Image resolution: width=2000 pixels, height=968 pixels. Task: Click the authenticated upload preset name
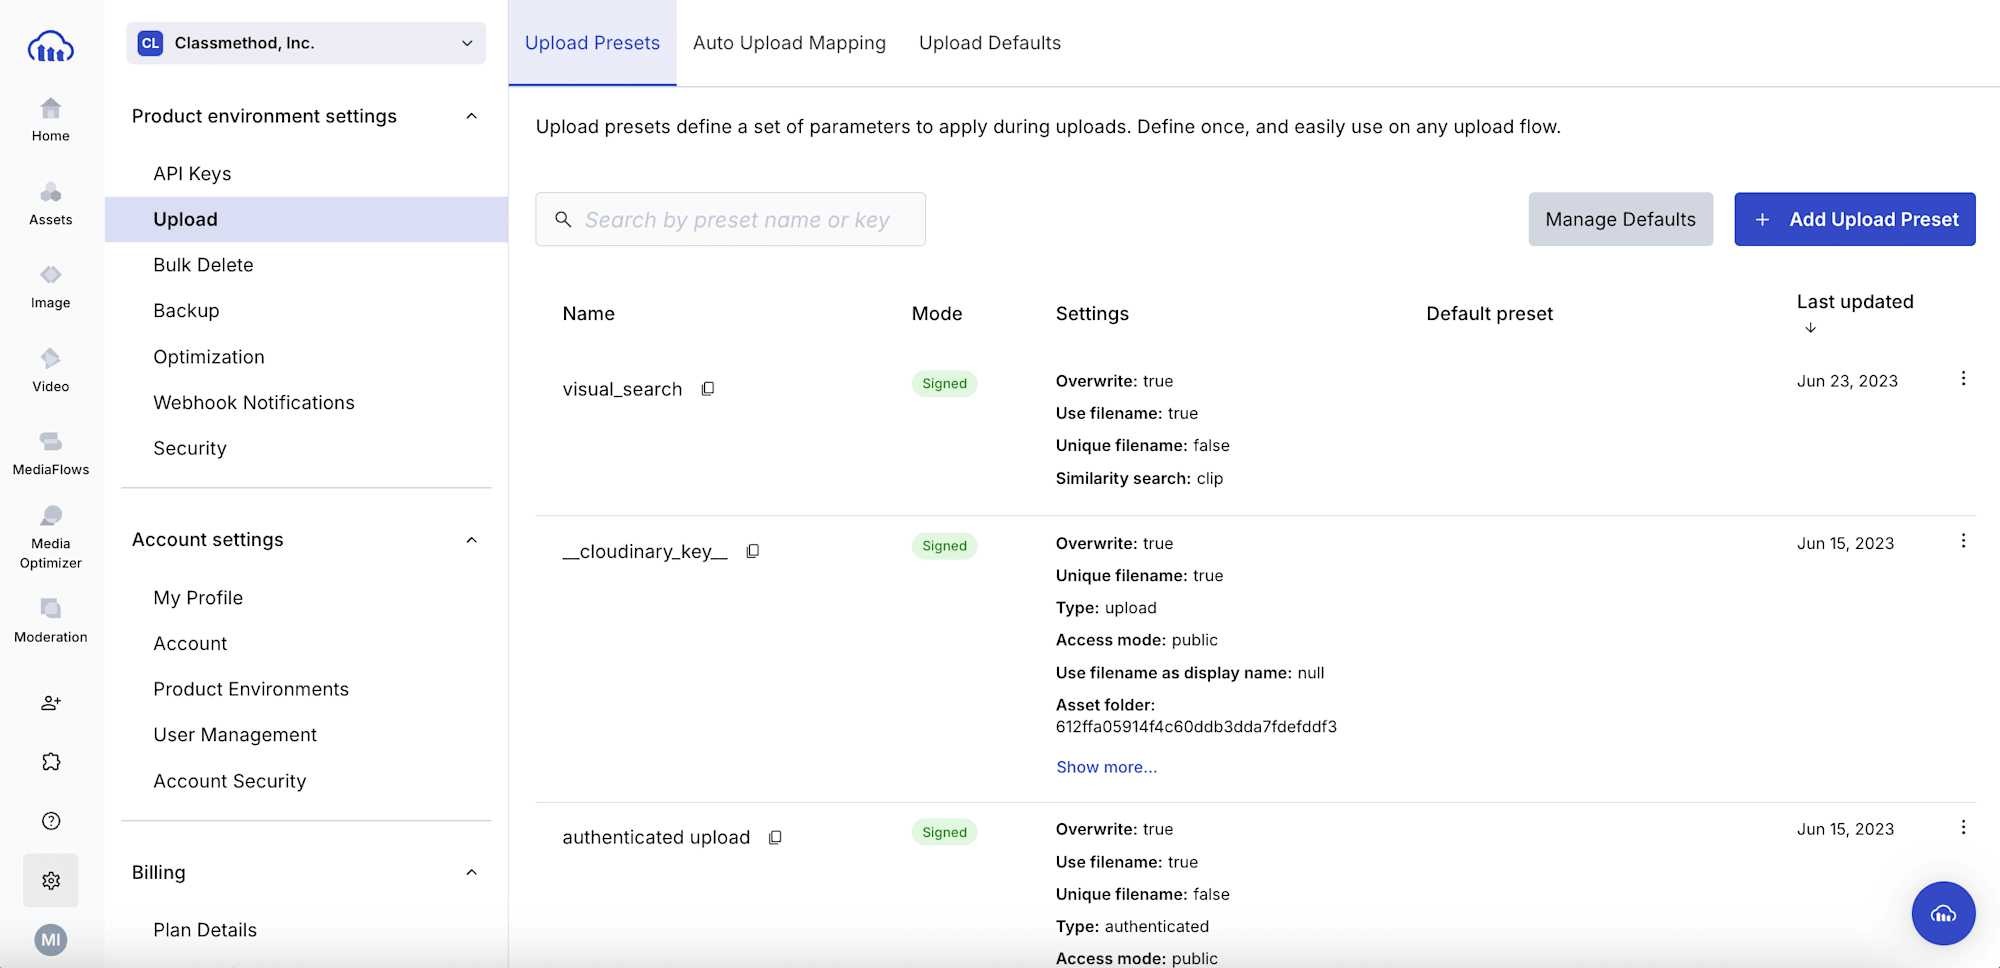[x=656, y=838]
